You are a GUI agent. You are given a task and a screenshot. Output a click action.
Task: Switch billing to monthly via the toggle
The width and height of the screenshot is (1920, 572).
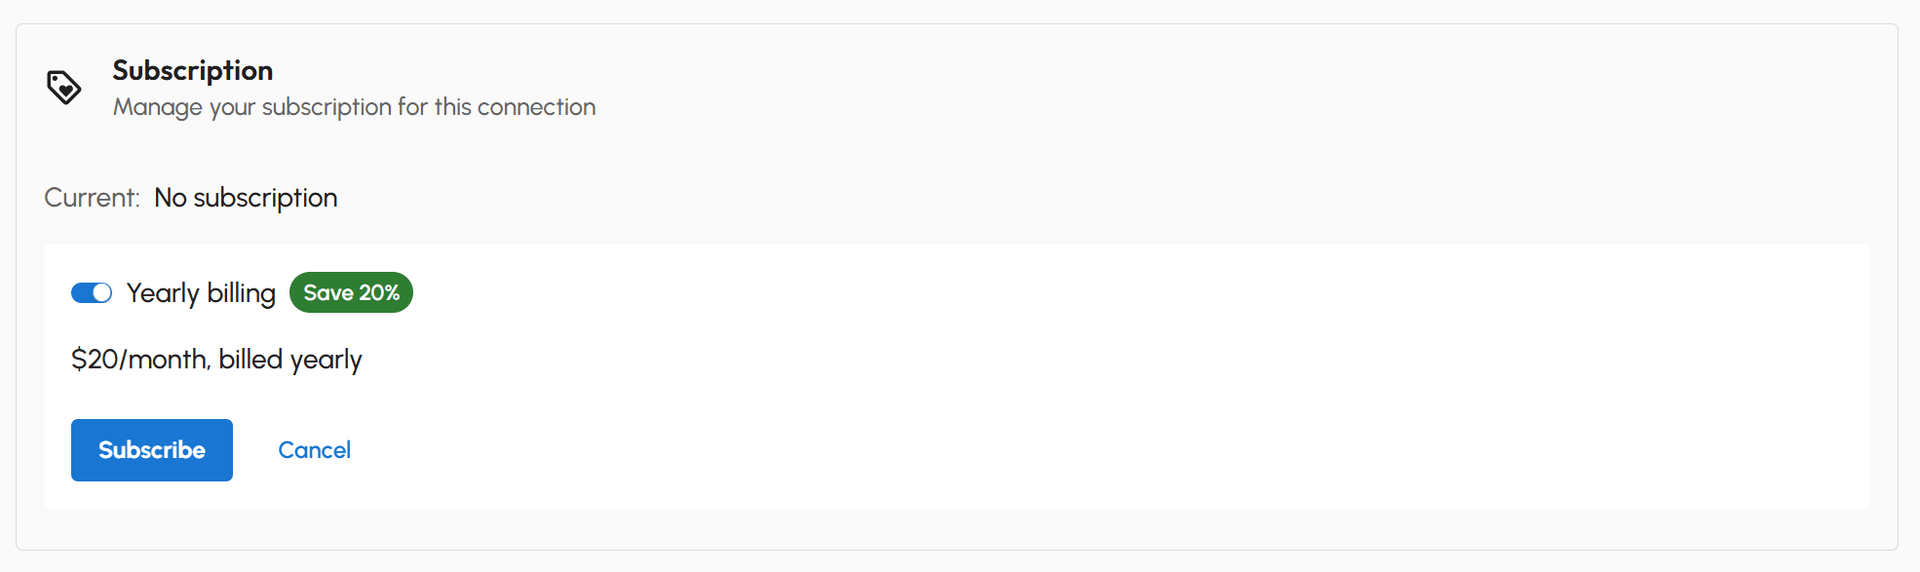(x=91, y=293)
